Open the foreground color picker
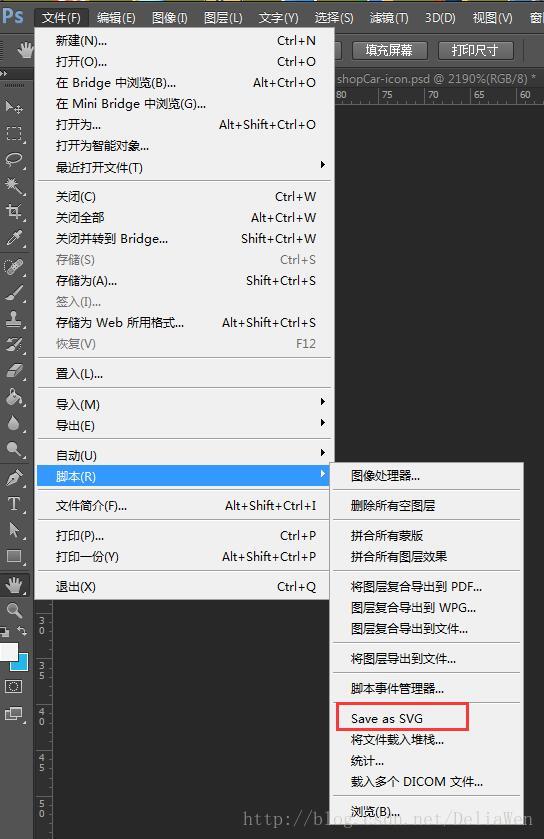544x839 pixels. (x=7, y=651)
